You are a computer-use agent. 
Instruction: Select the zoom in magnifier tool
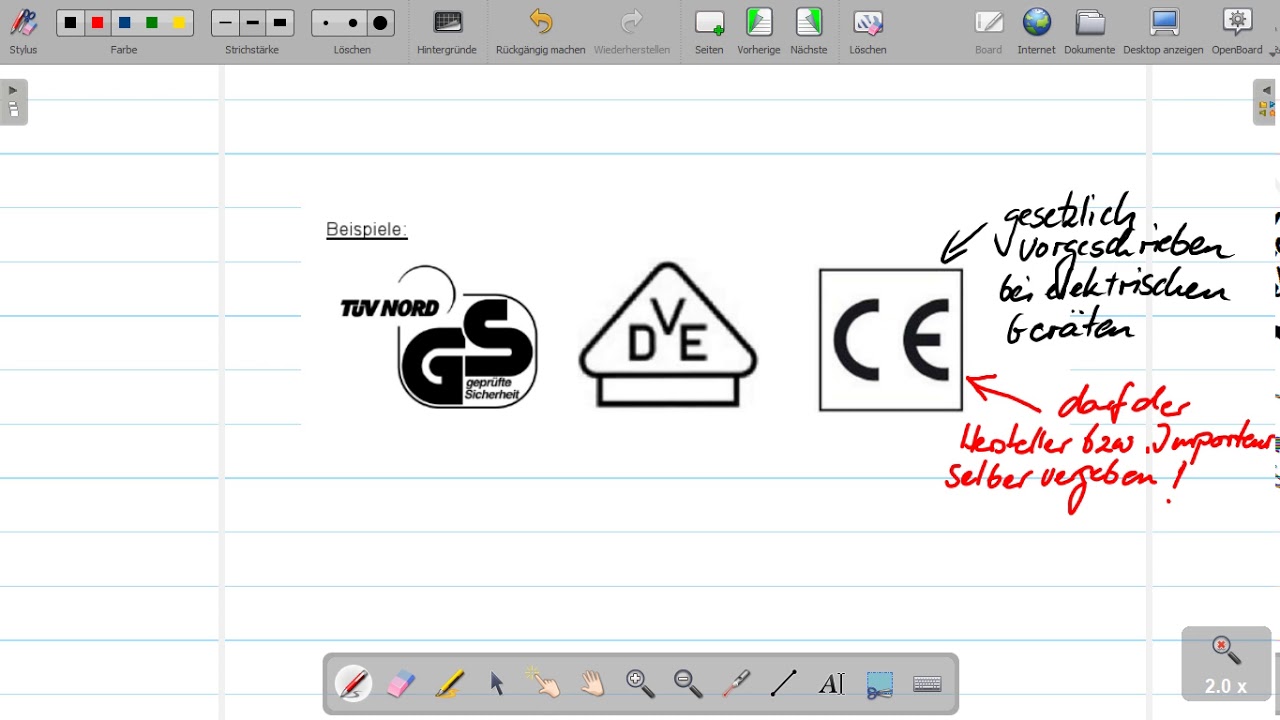[x=640, y=684]
